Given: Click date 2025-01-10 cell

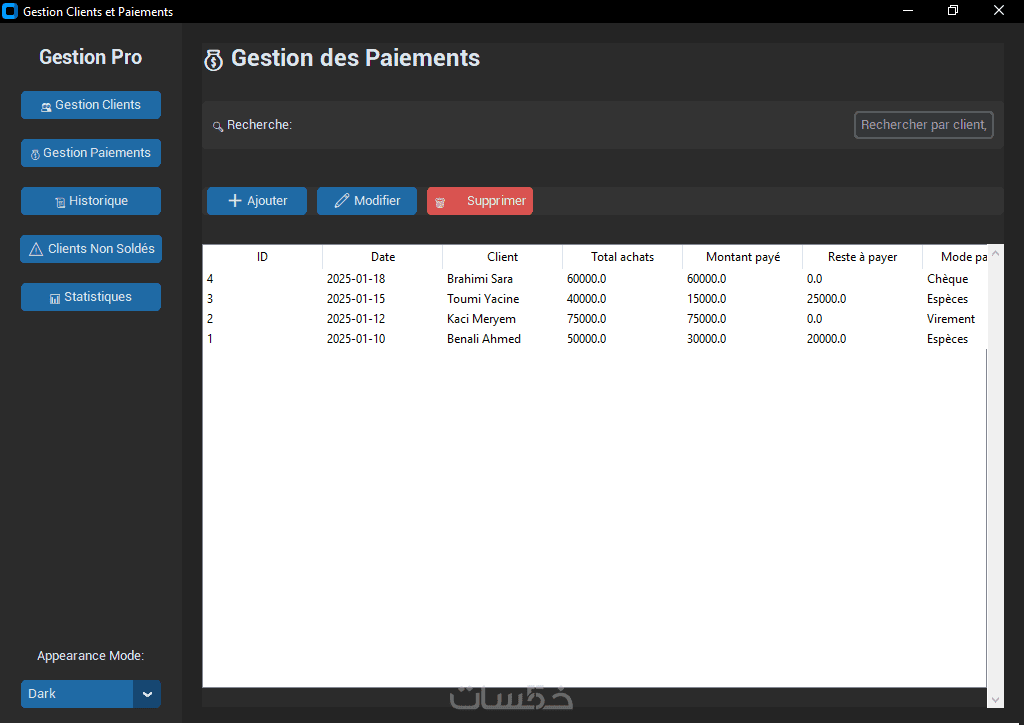Looking at the screenshot, I should (356, 339).
